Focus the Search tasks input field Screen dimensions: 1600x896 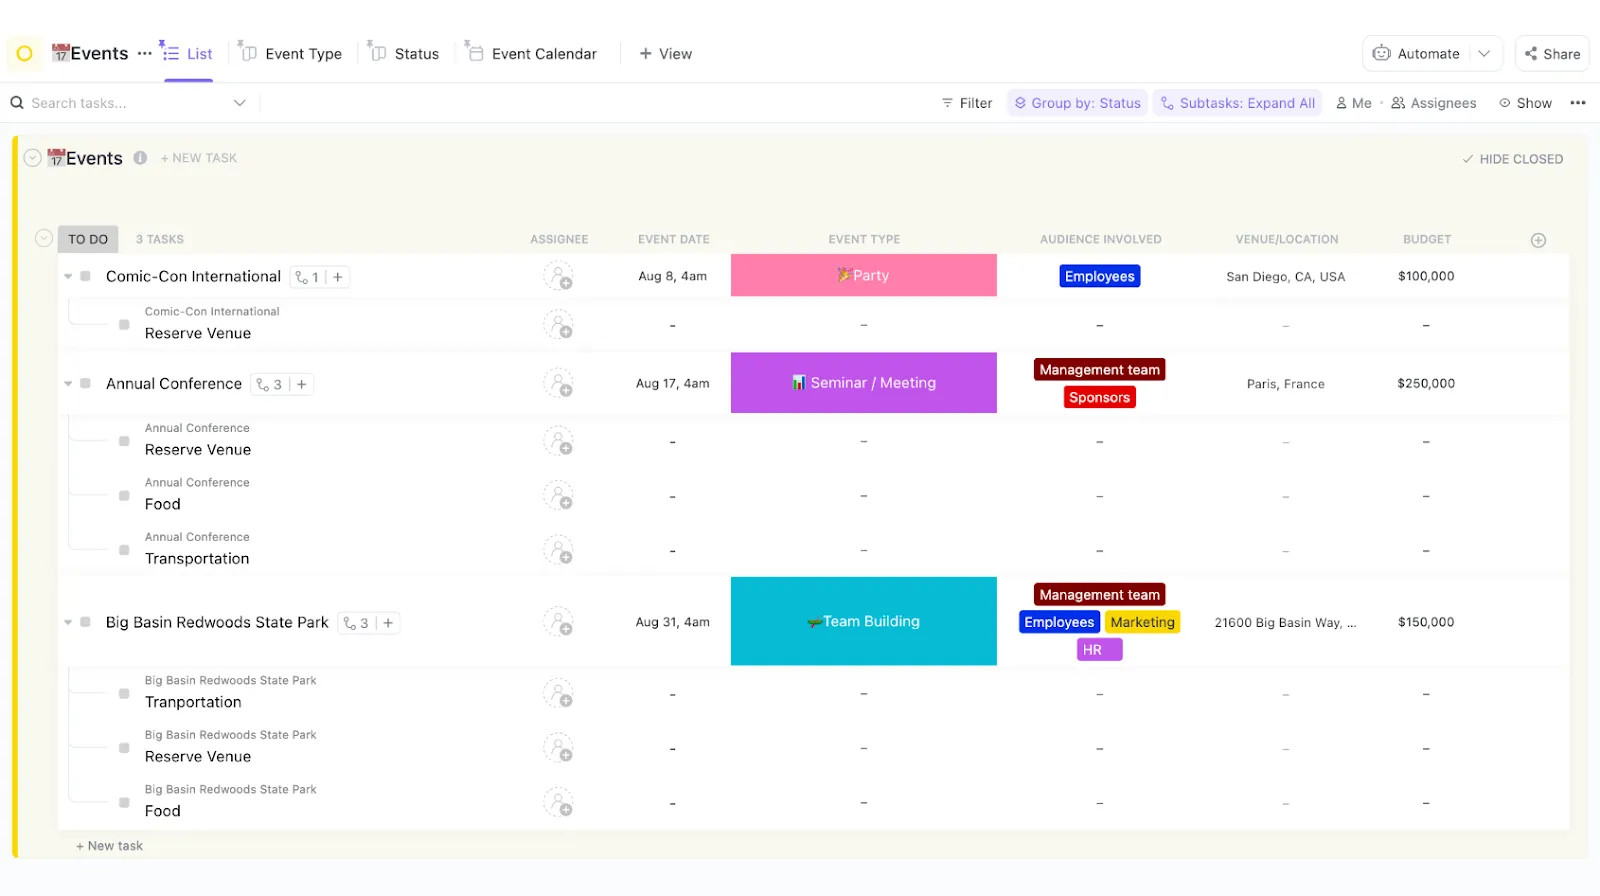pyautogui.click(x=127, y=103)
